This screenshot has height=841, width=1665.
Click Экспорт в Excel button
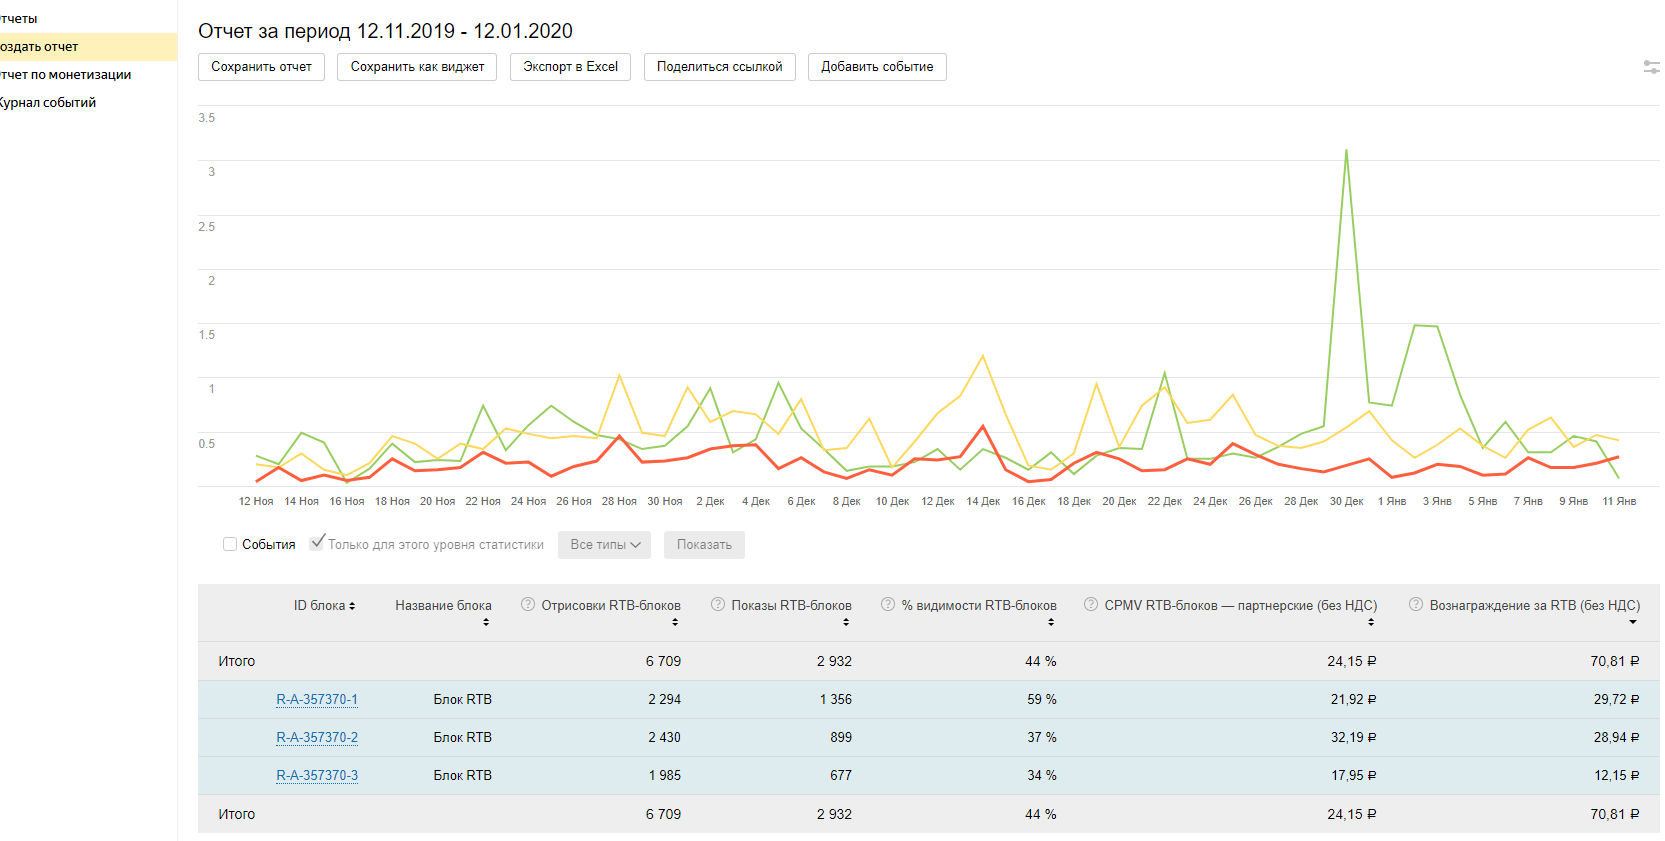coord(570,67)
